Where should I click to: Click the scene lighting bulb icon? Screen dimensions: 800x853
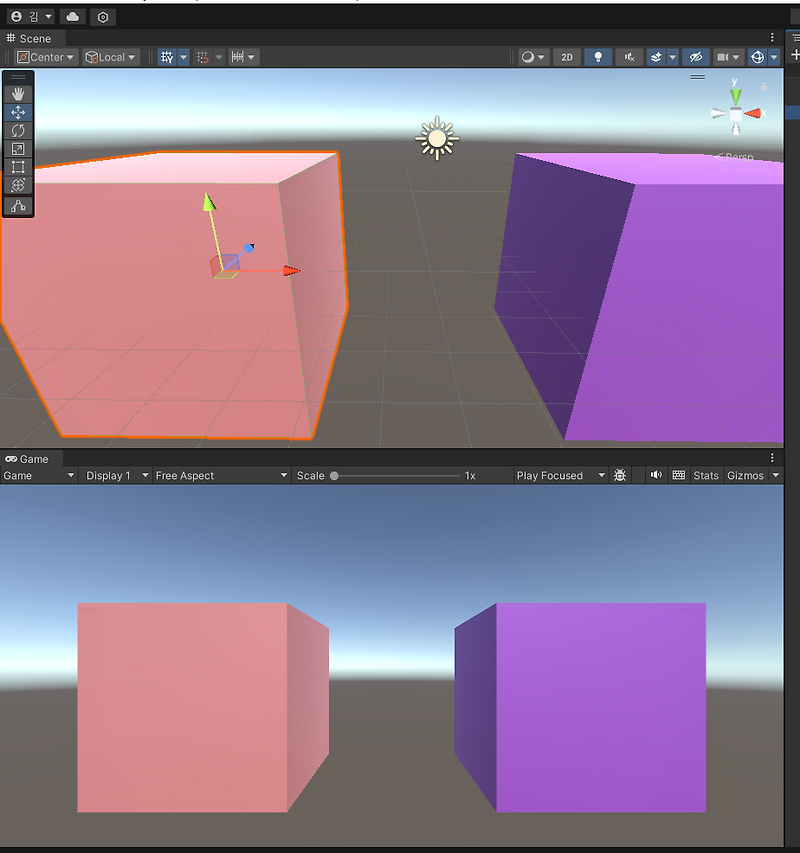[x=597, y=57]
